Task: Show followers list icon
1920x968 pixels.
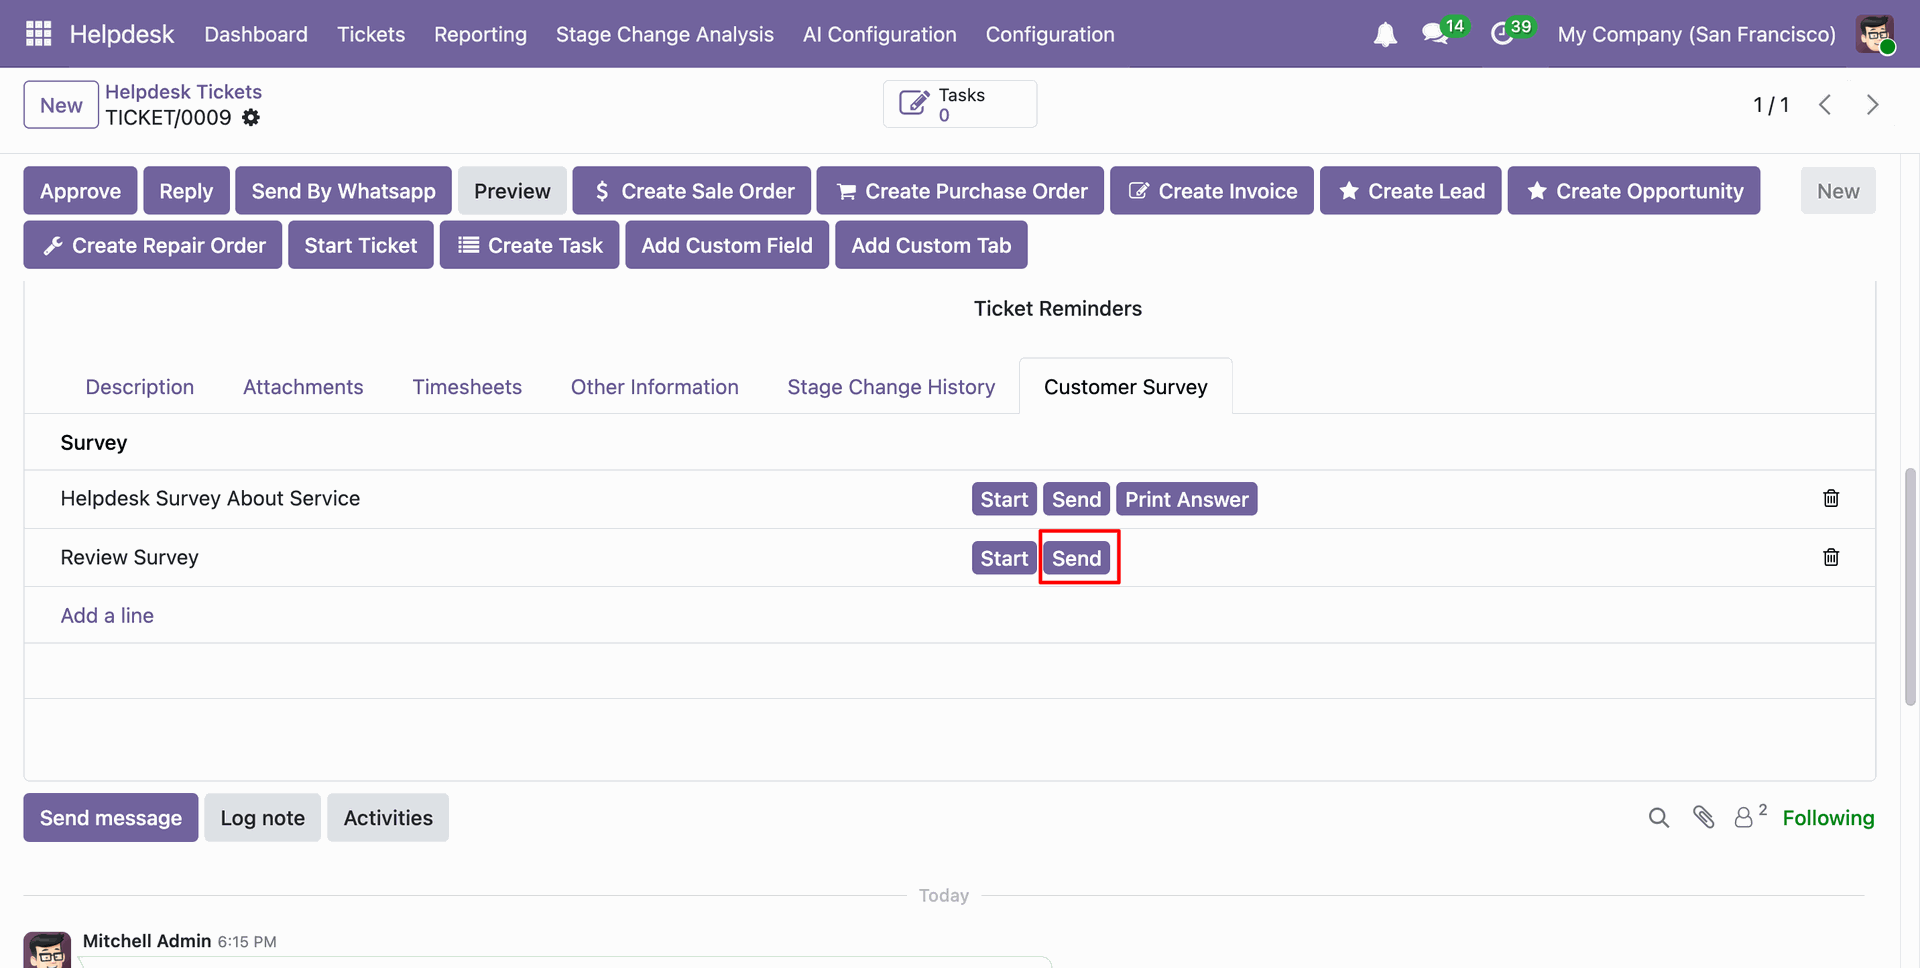Action: point(1744,818)
